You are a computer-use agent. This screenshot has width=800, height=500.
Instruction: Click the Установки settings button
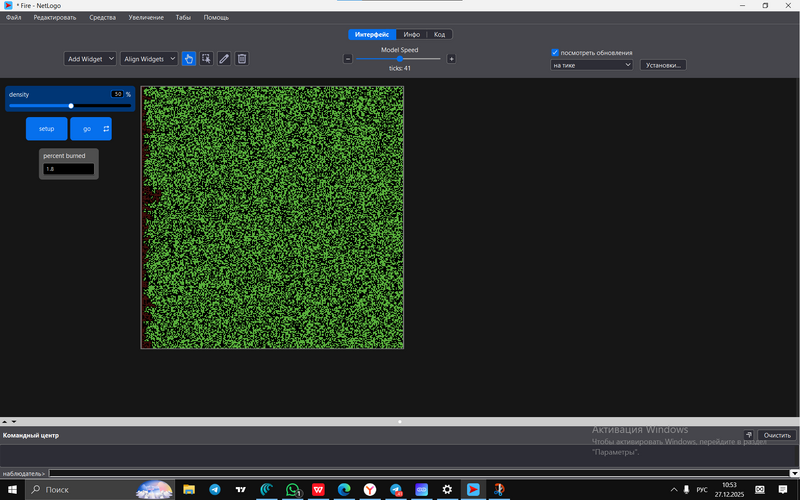663,65
